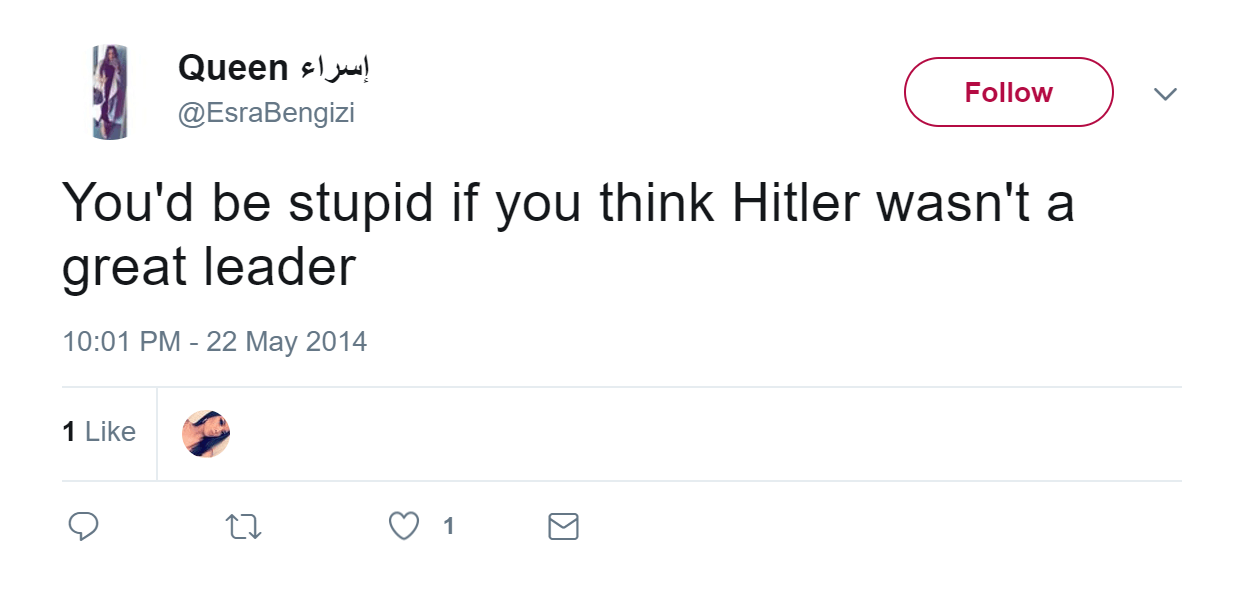Expand the chevron menu next to Follow
Image resolution: width=1242 pixels, height=591 pixels.
point(1165,94)
